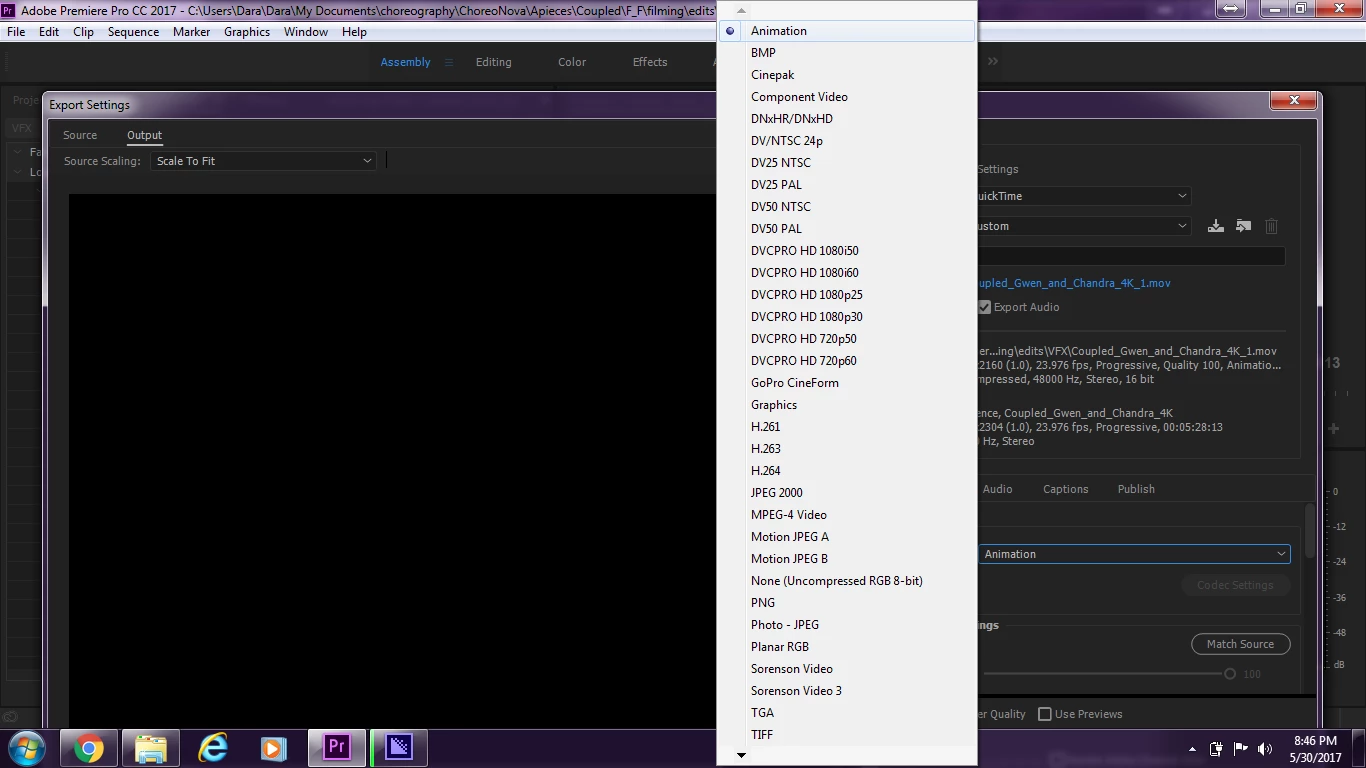Collapse the 'Lo' bin chevron in Project panel
Screen dimensions: 1366x768
(x=18, y=172)
